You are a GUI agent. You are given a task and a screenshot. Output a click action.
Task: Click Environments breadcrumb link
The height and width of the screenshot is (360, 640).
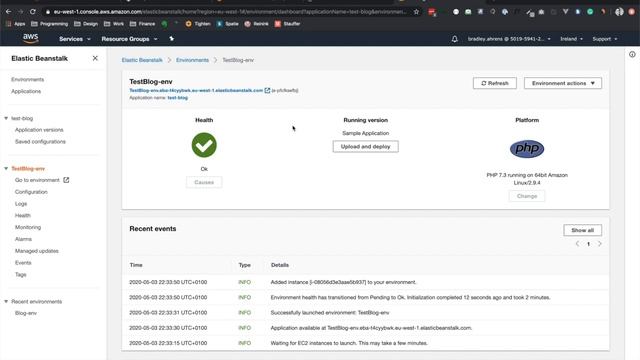point(192,60)
